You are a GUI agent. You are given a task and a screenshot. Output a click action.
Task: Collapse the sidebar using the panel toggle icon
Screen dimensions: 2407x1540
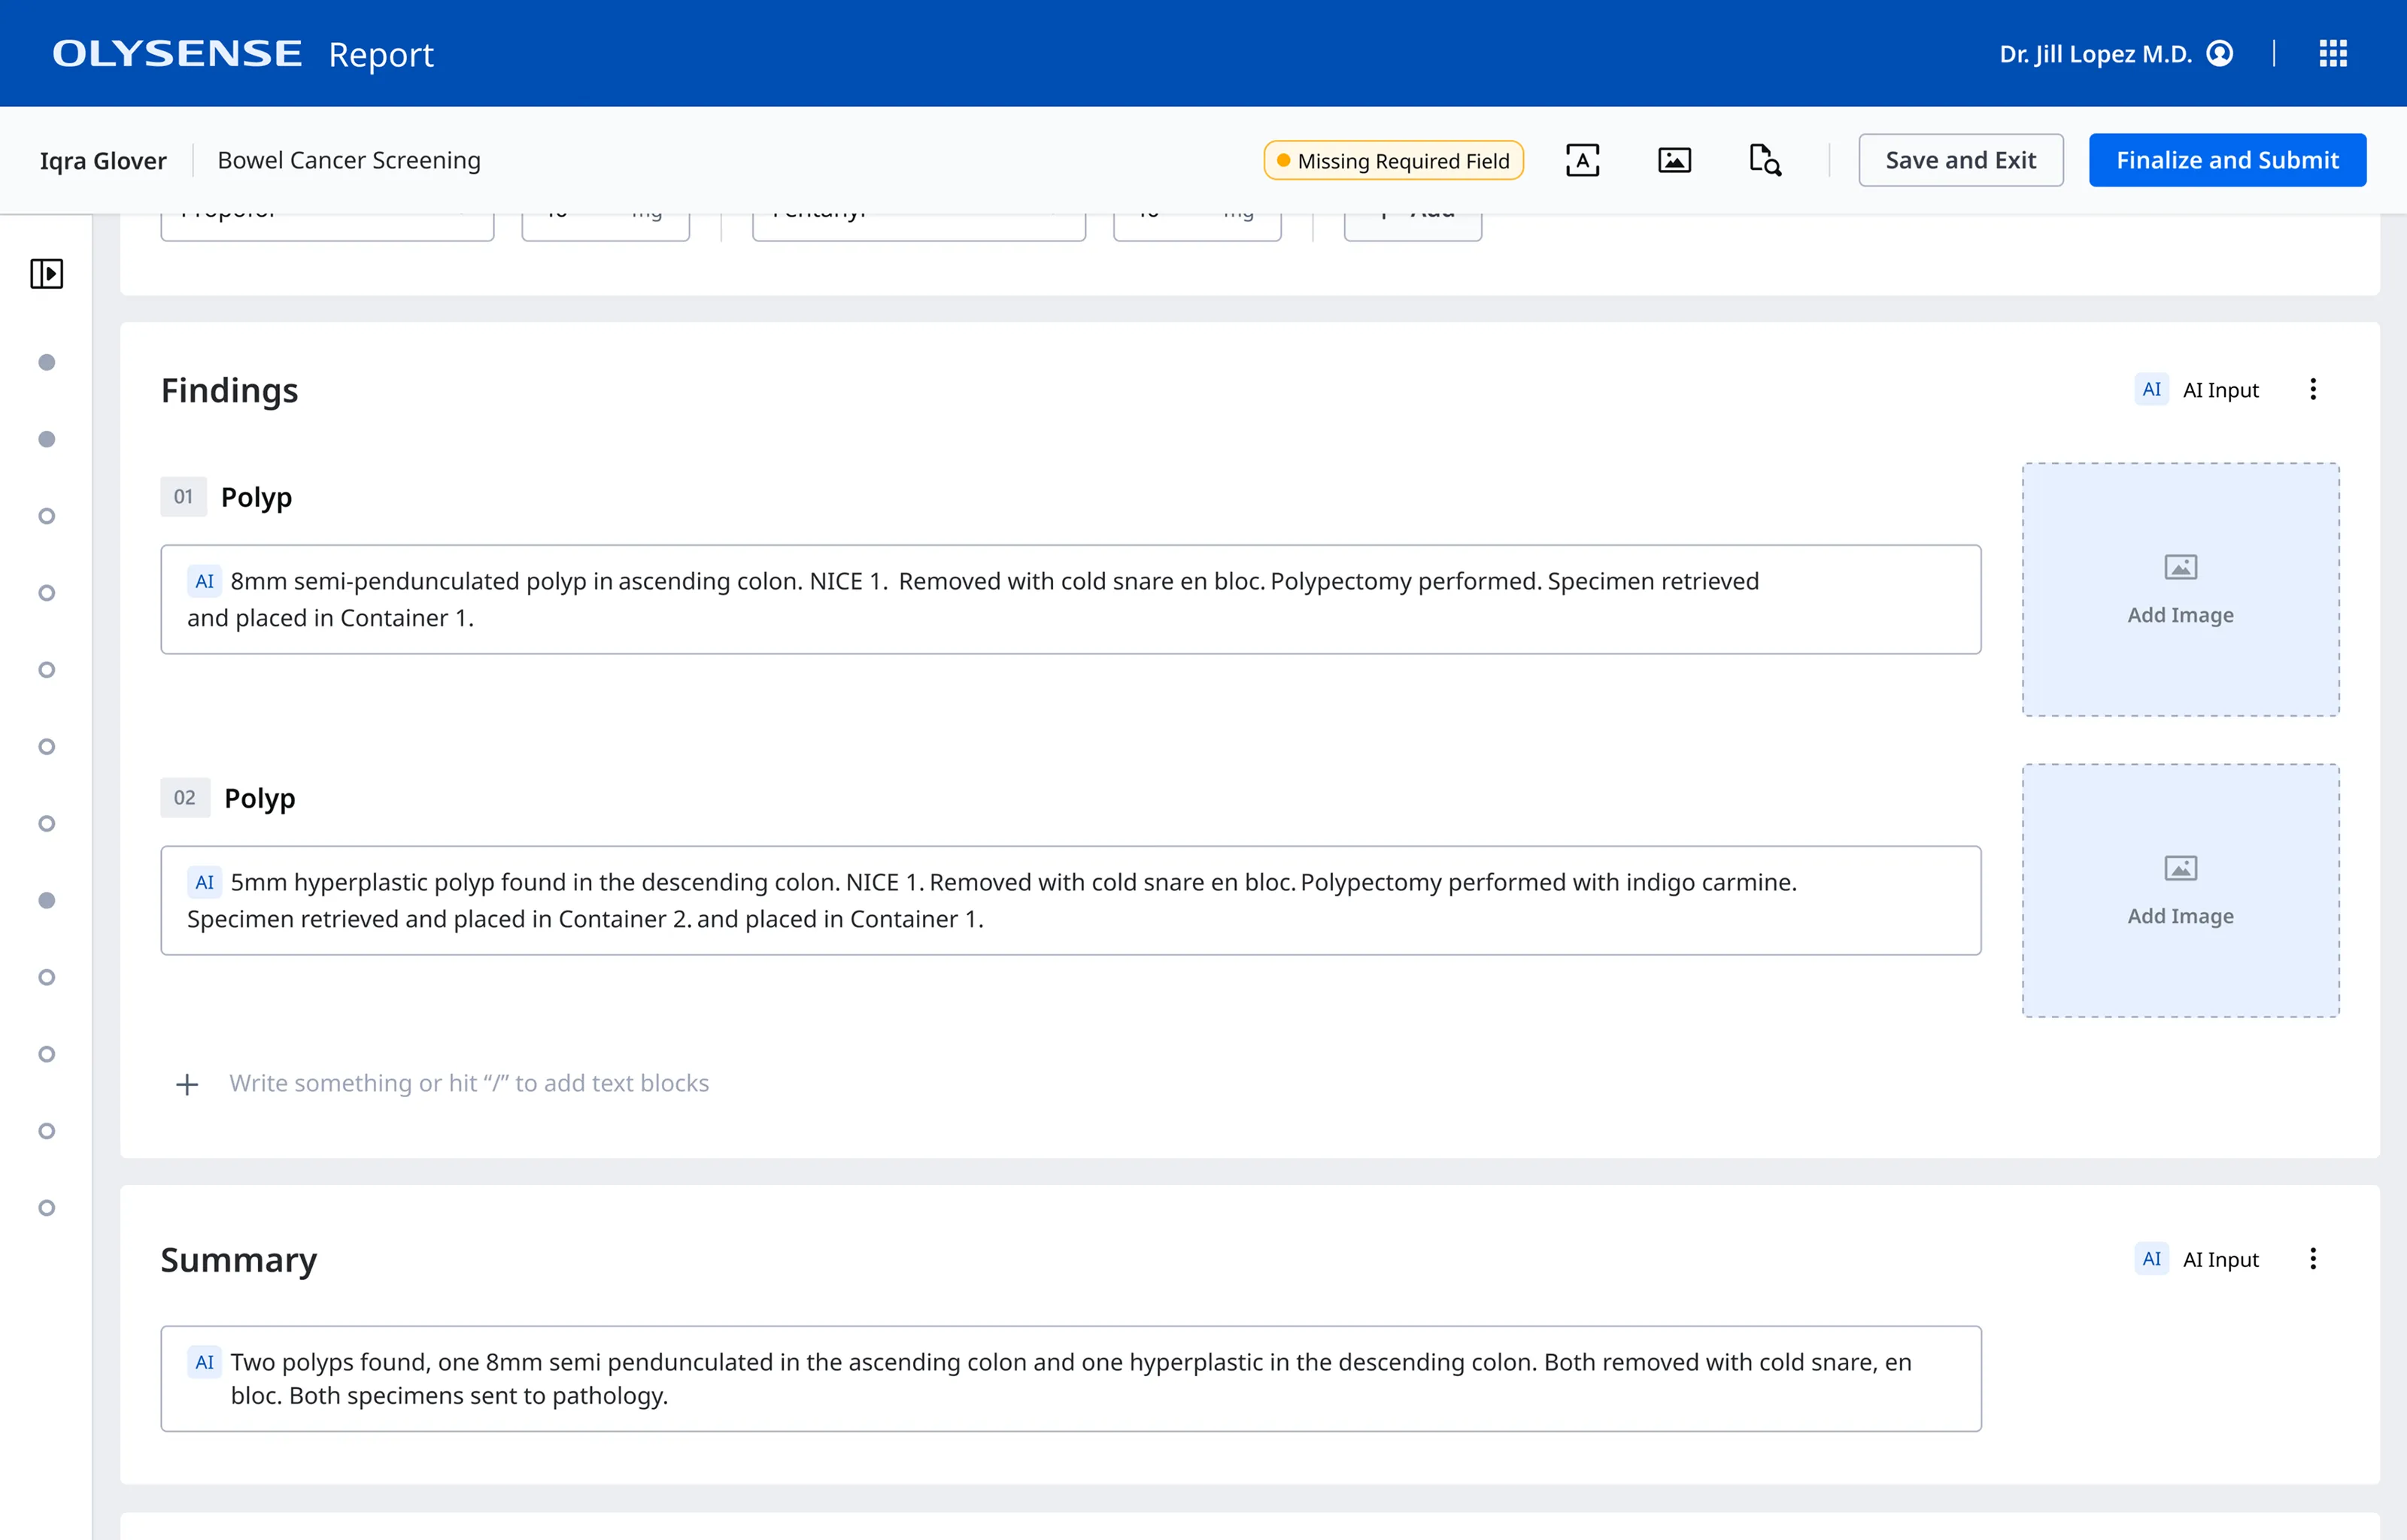click(46, 273)
